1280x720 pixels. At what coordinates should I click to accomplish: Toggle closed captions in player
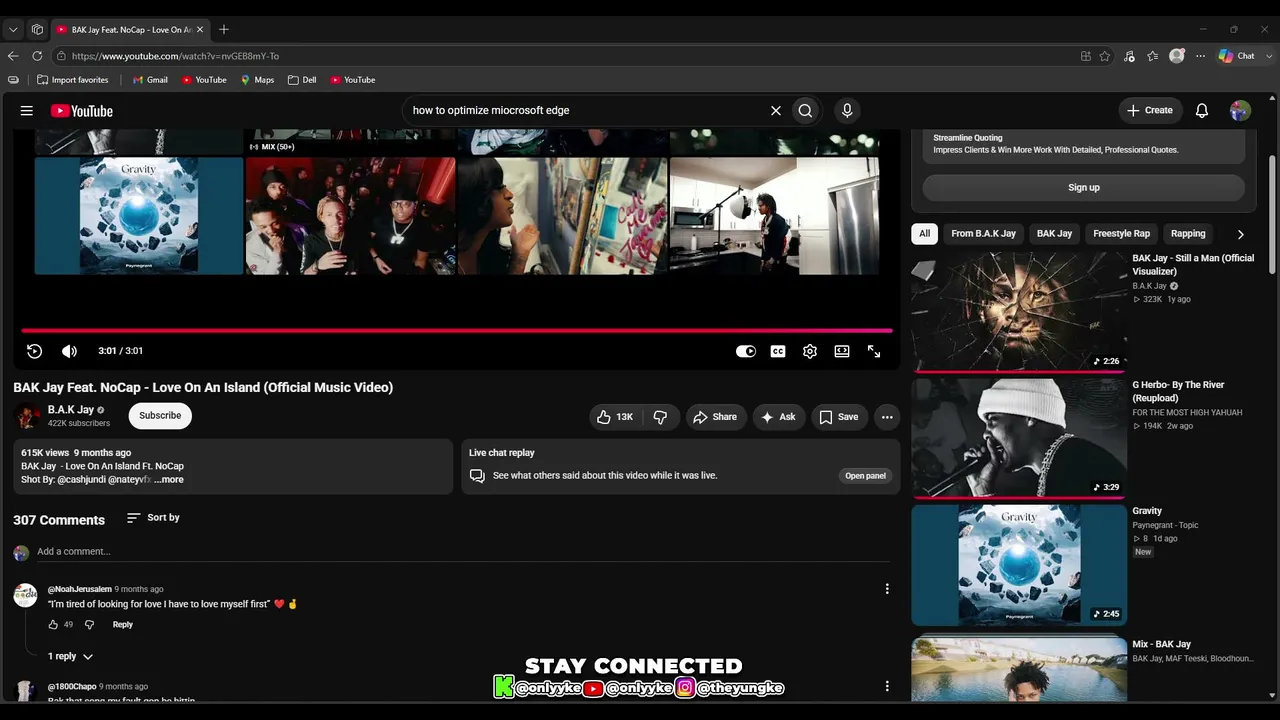tap(778, 351)
